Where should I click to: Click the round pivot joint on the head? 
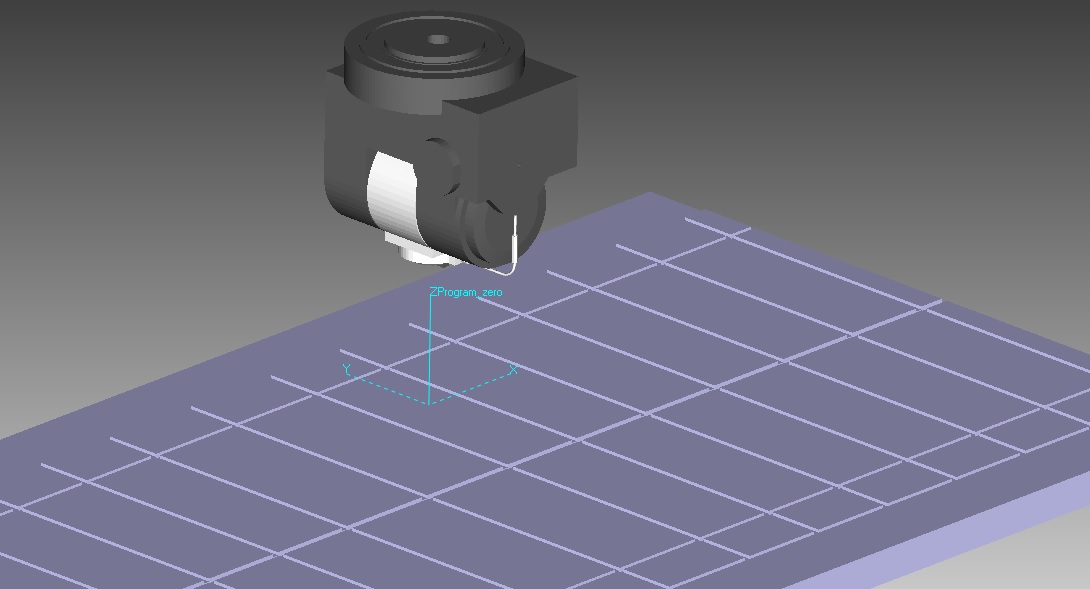[x=440, y=165]
